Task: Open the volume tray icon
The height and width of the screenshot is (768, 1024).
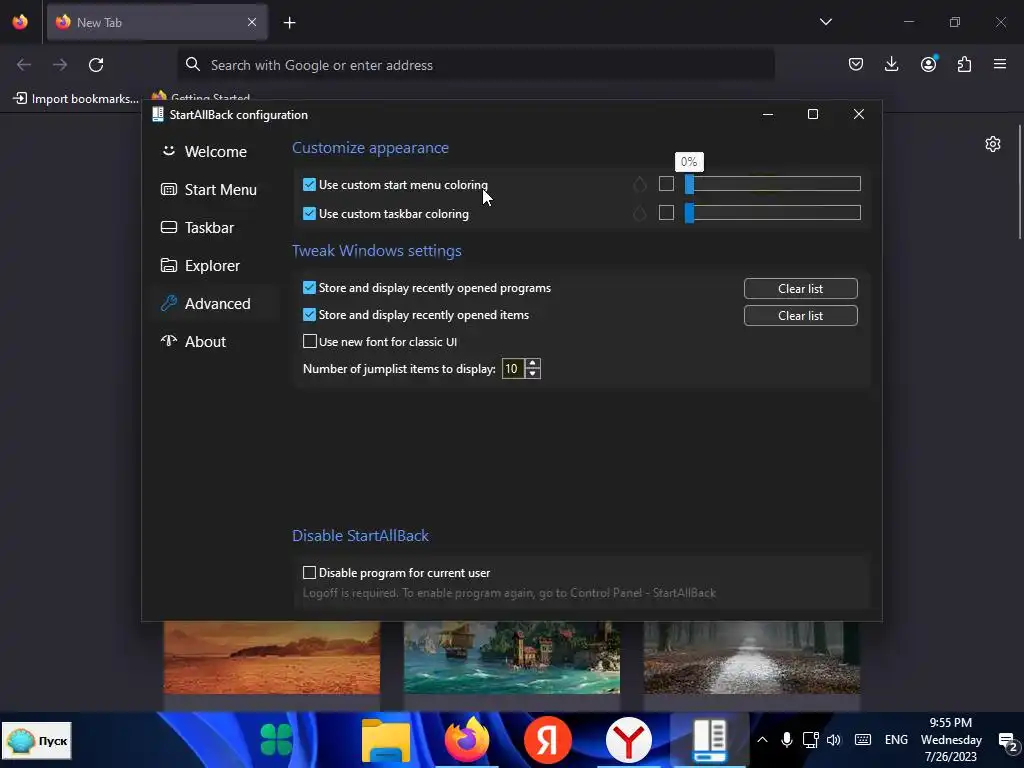Action: (834, 740)
